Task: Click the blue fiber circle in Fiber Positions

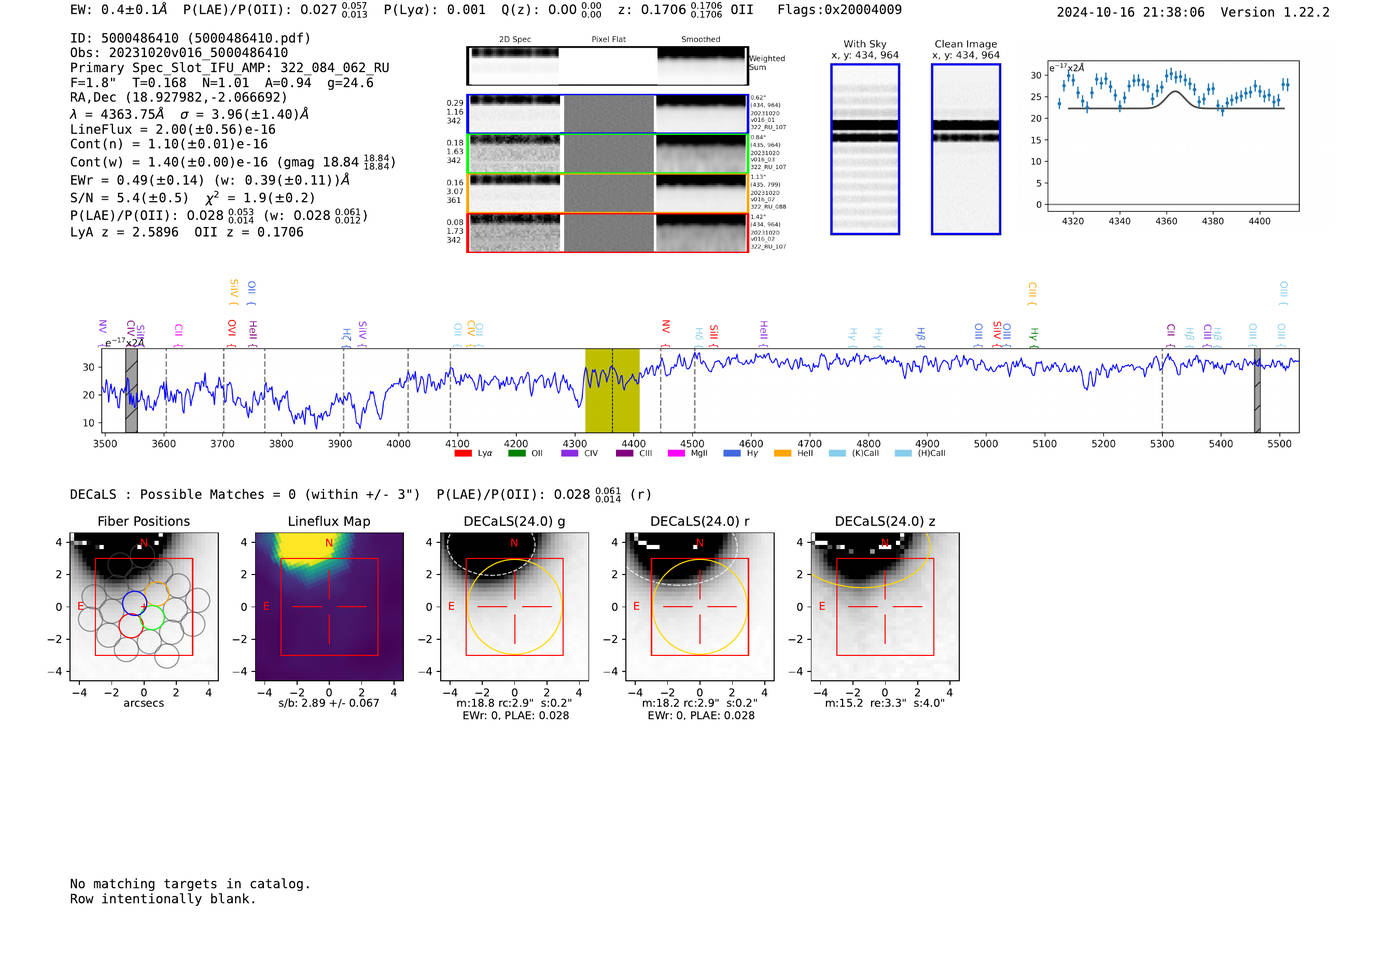Action: pyautogui.click(x=134, y=603)
